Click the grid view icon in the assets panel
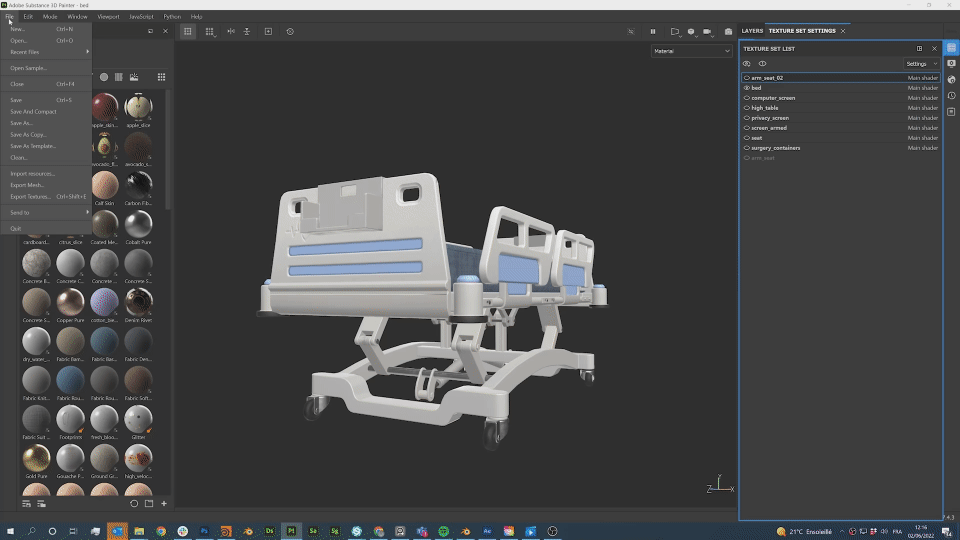The image size is (960, 540). tap(161, 77)
